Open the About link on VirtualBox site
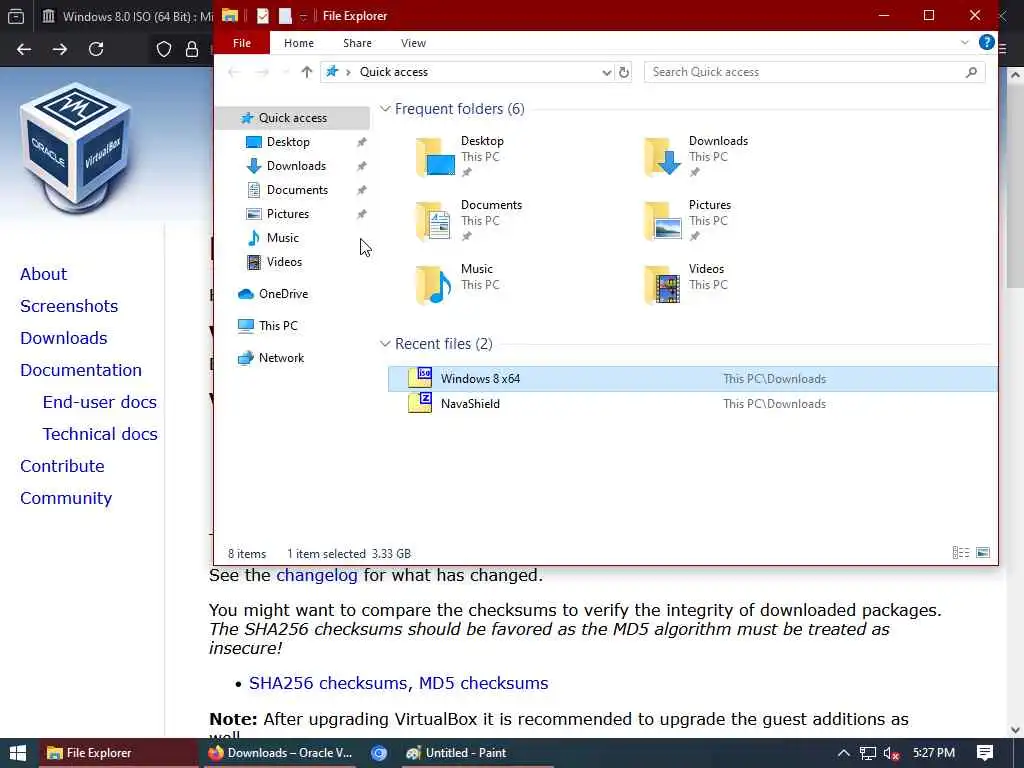The width and height of the screenshot is (1024, 768). (x=43, y=274)
